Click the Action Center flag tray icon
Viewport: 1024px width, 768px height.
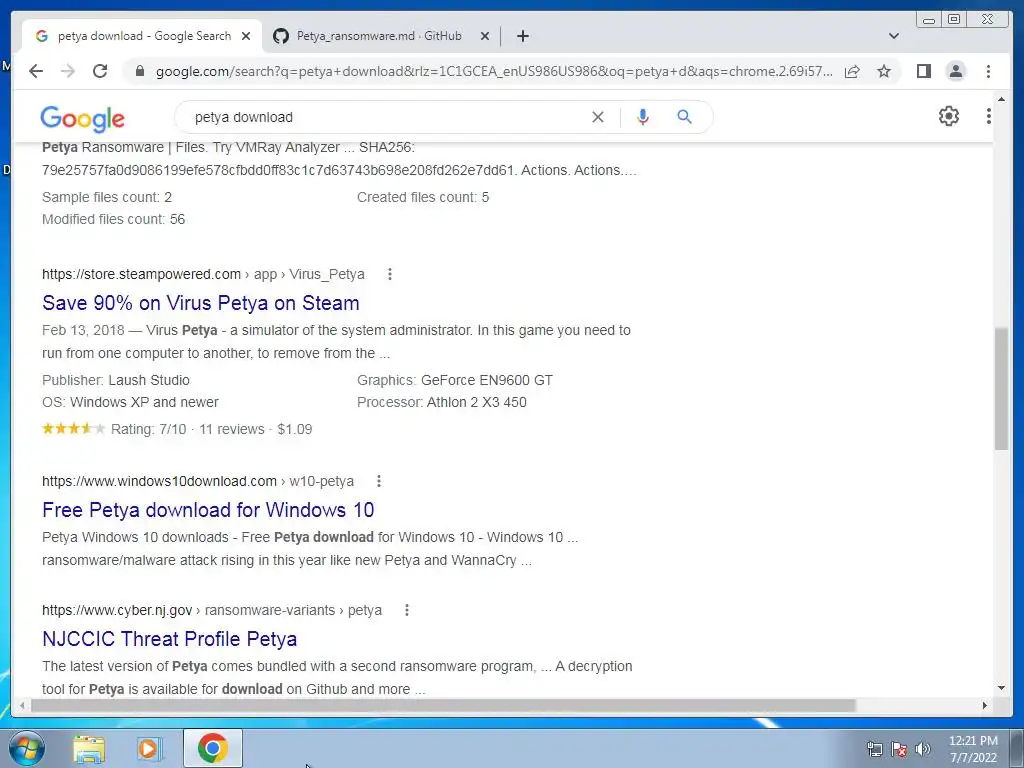[x=899, y=749]
